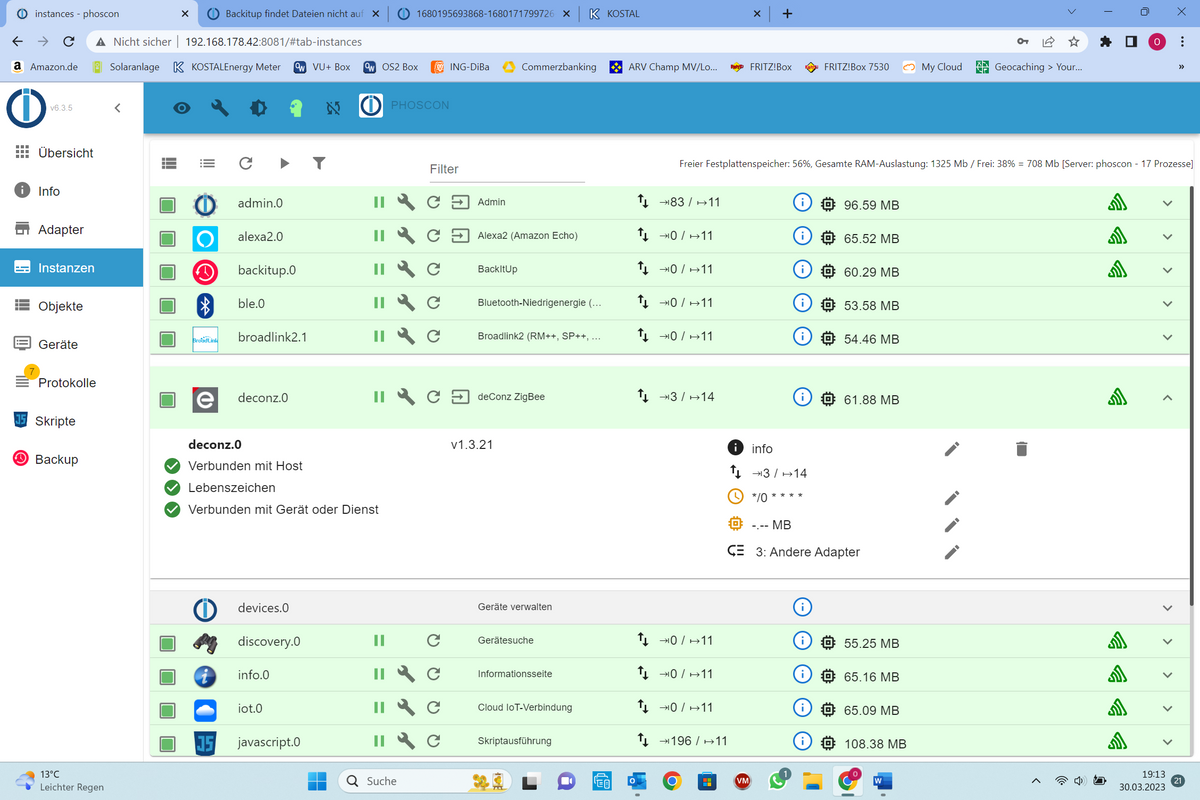Expand the alexa2.0 instance row

coord(1167,236)
